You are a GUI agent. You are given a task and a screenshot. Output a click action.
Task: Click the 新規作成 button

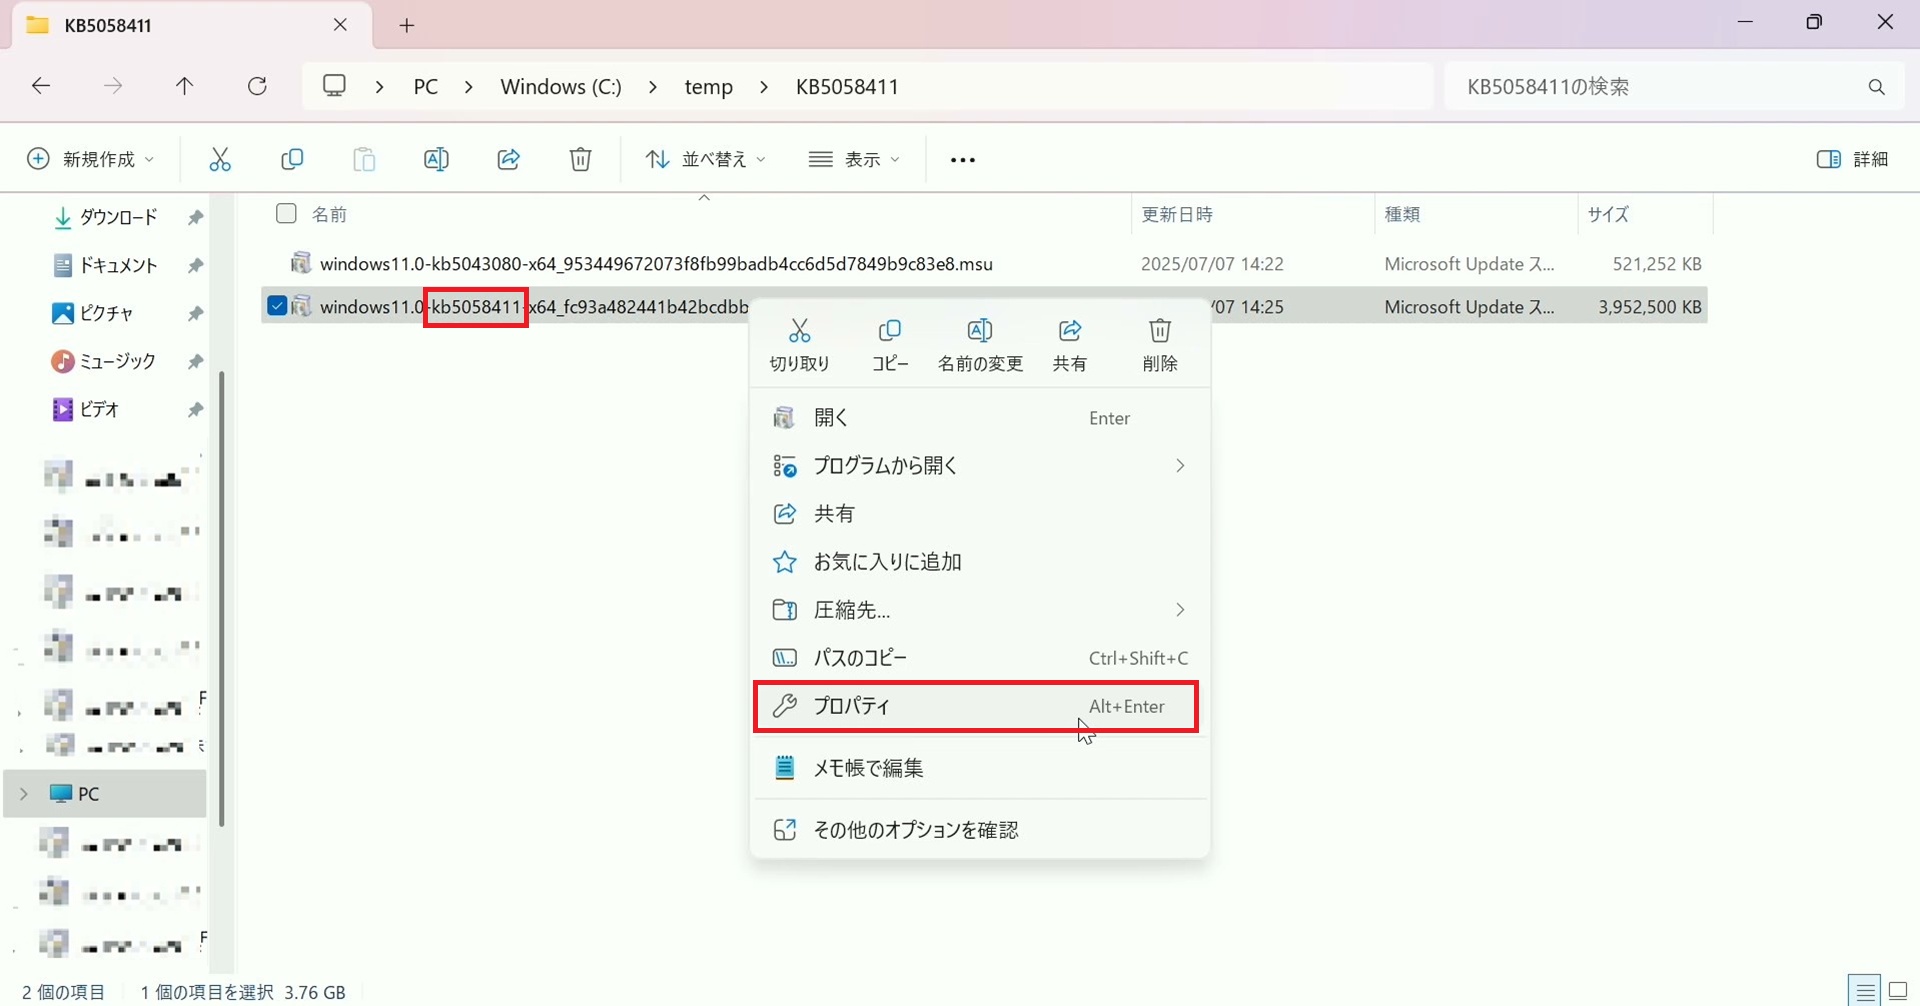(90, 160)
